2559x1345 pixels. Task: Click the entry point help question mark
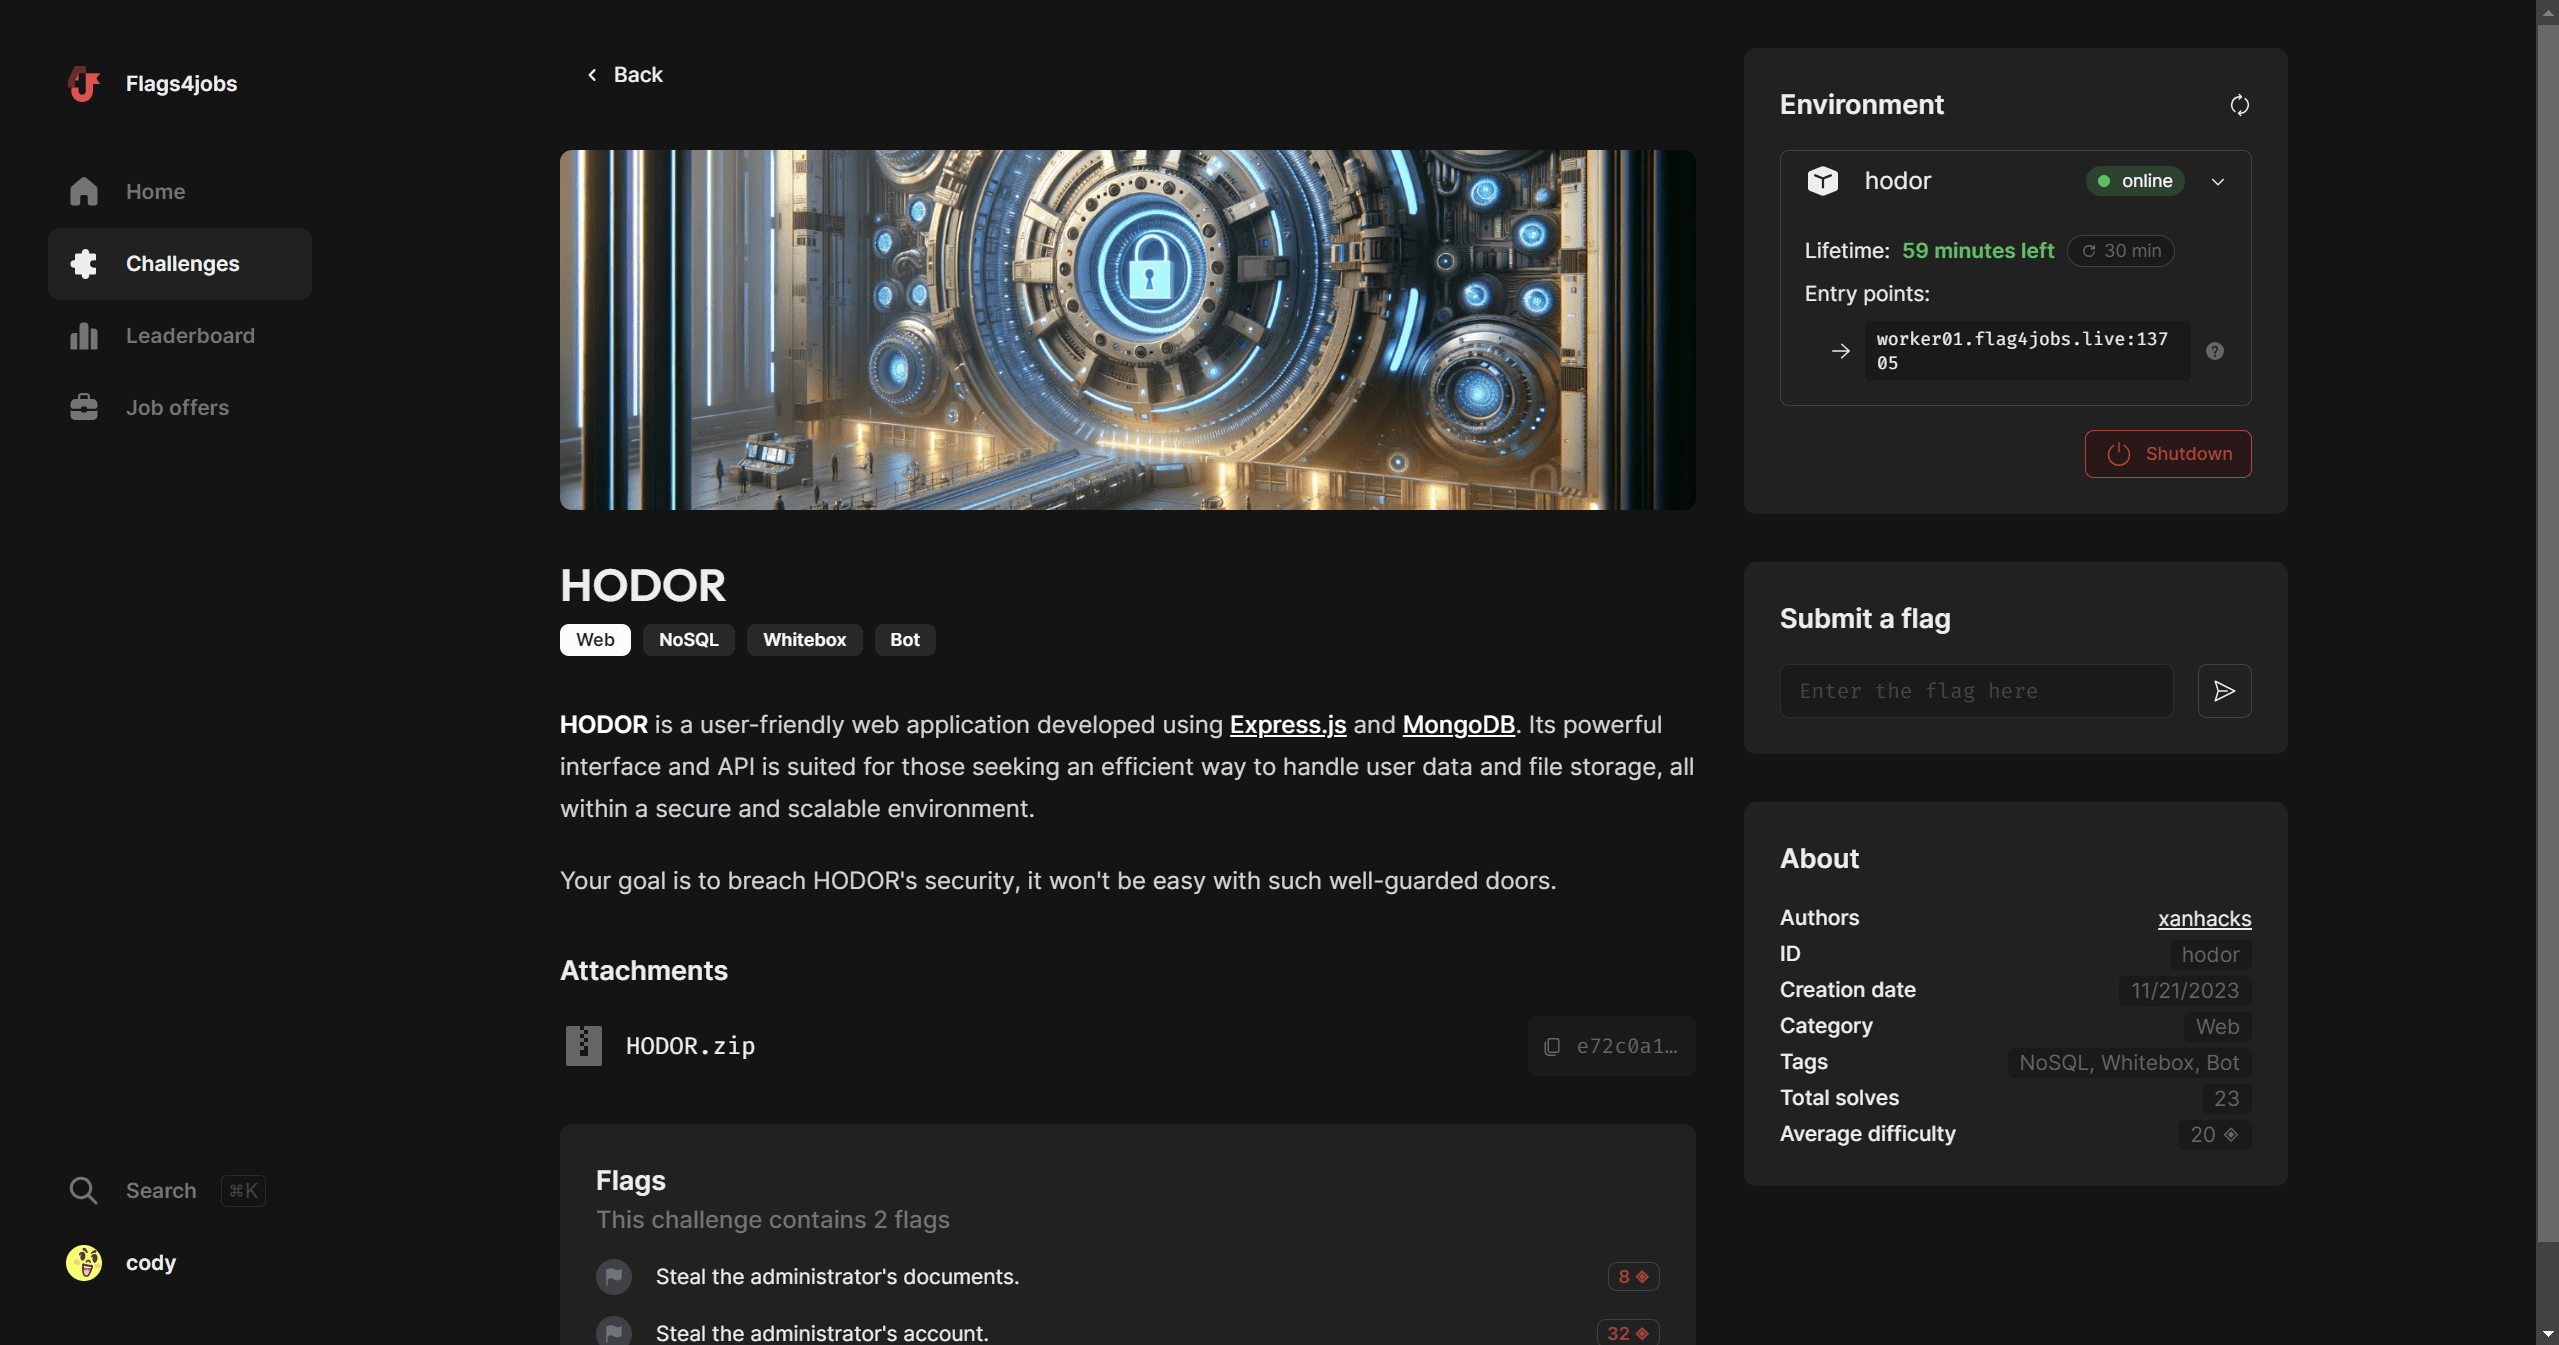click(x=2215, y=351)
